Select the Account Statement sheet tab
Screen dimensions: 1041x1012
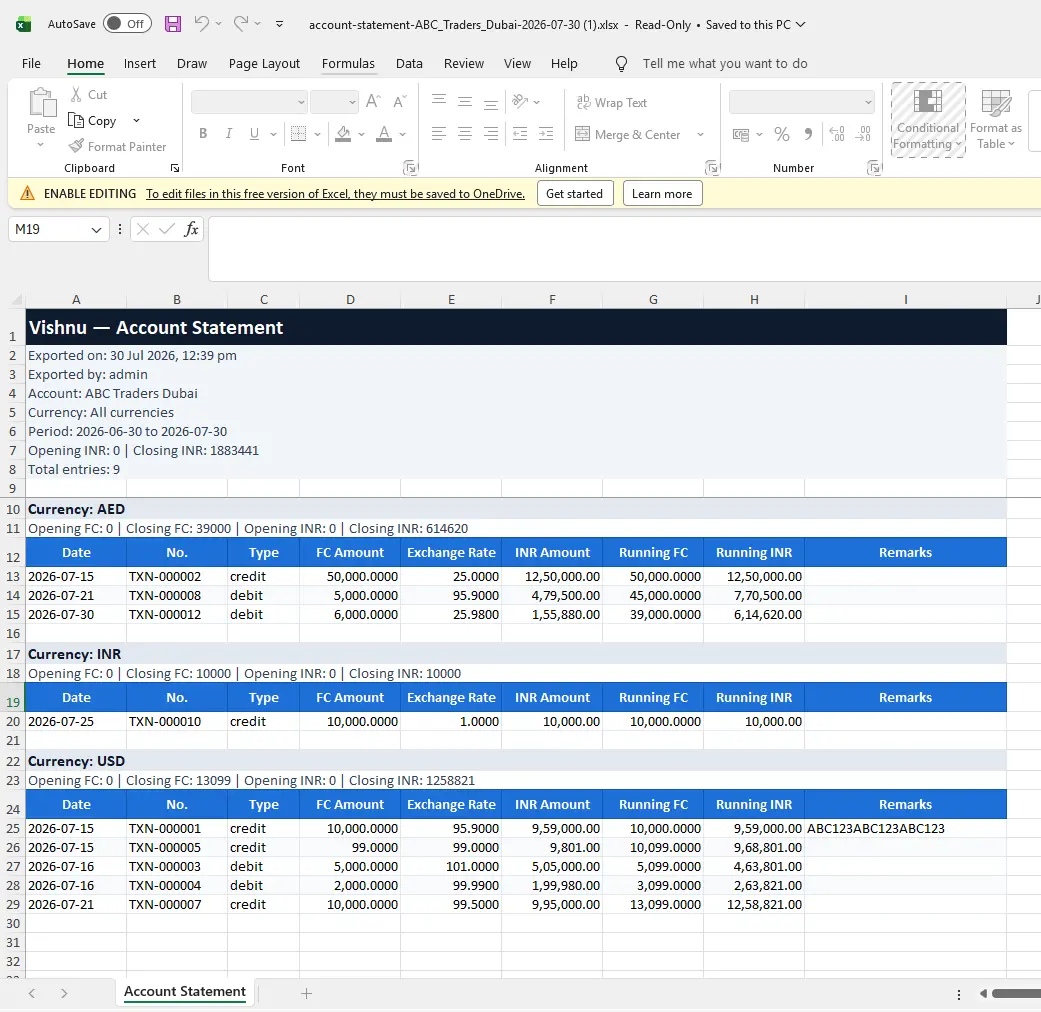[x=185, y=991]
